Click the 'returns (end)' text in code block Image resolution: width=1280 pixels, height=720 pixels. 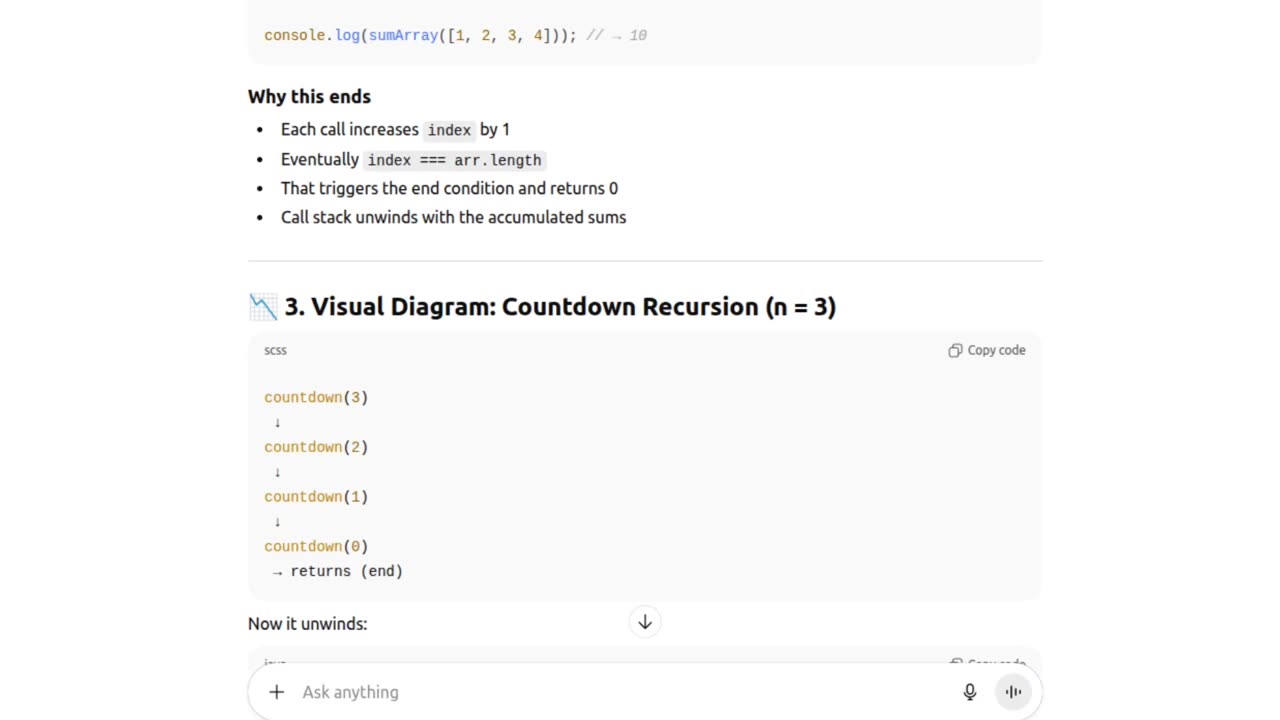[346, 571]
